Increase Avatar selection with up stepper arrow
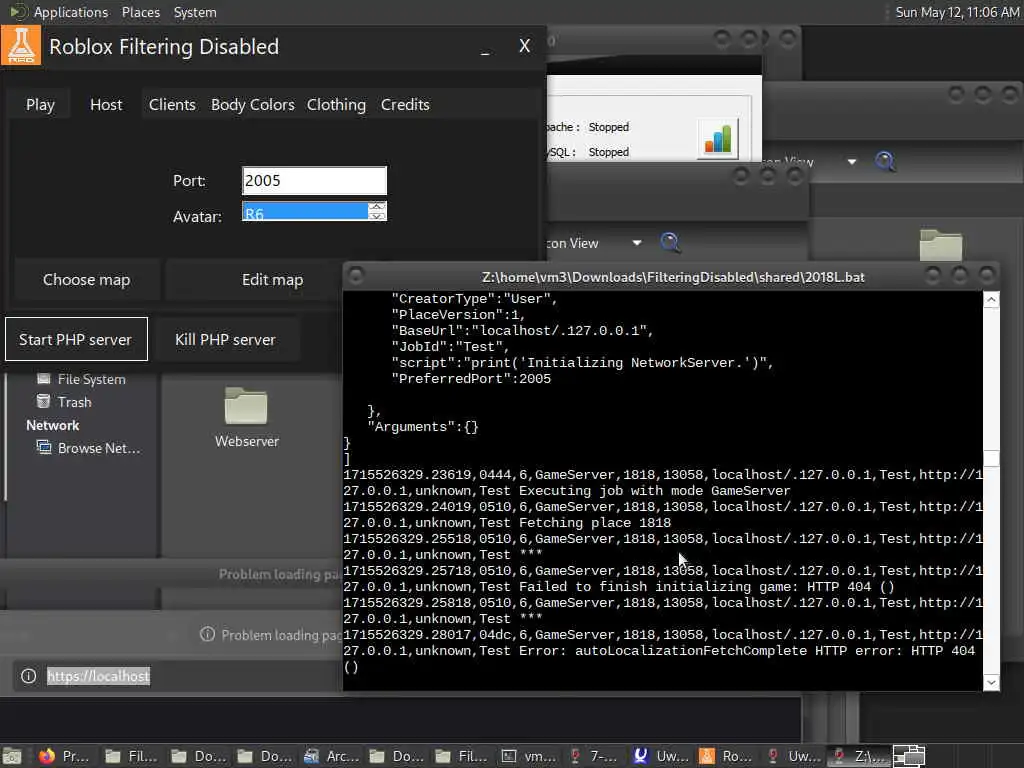The height and width of the screenshot is (768, 1024). pos(377,206)
